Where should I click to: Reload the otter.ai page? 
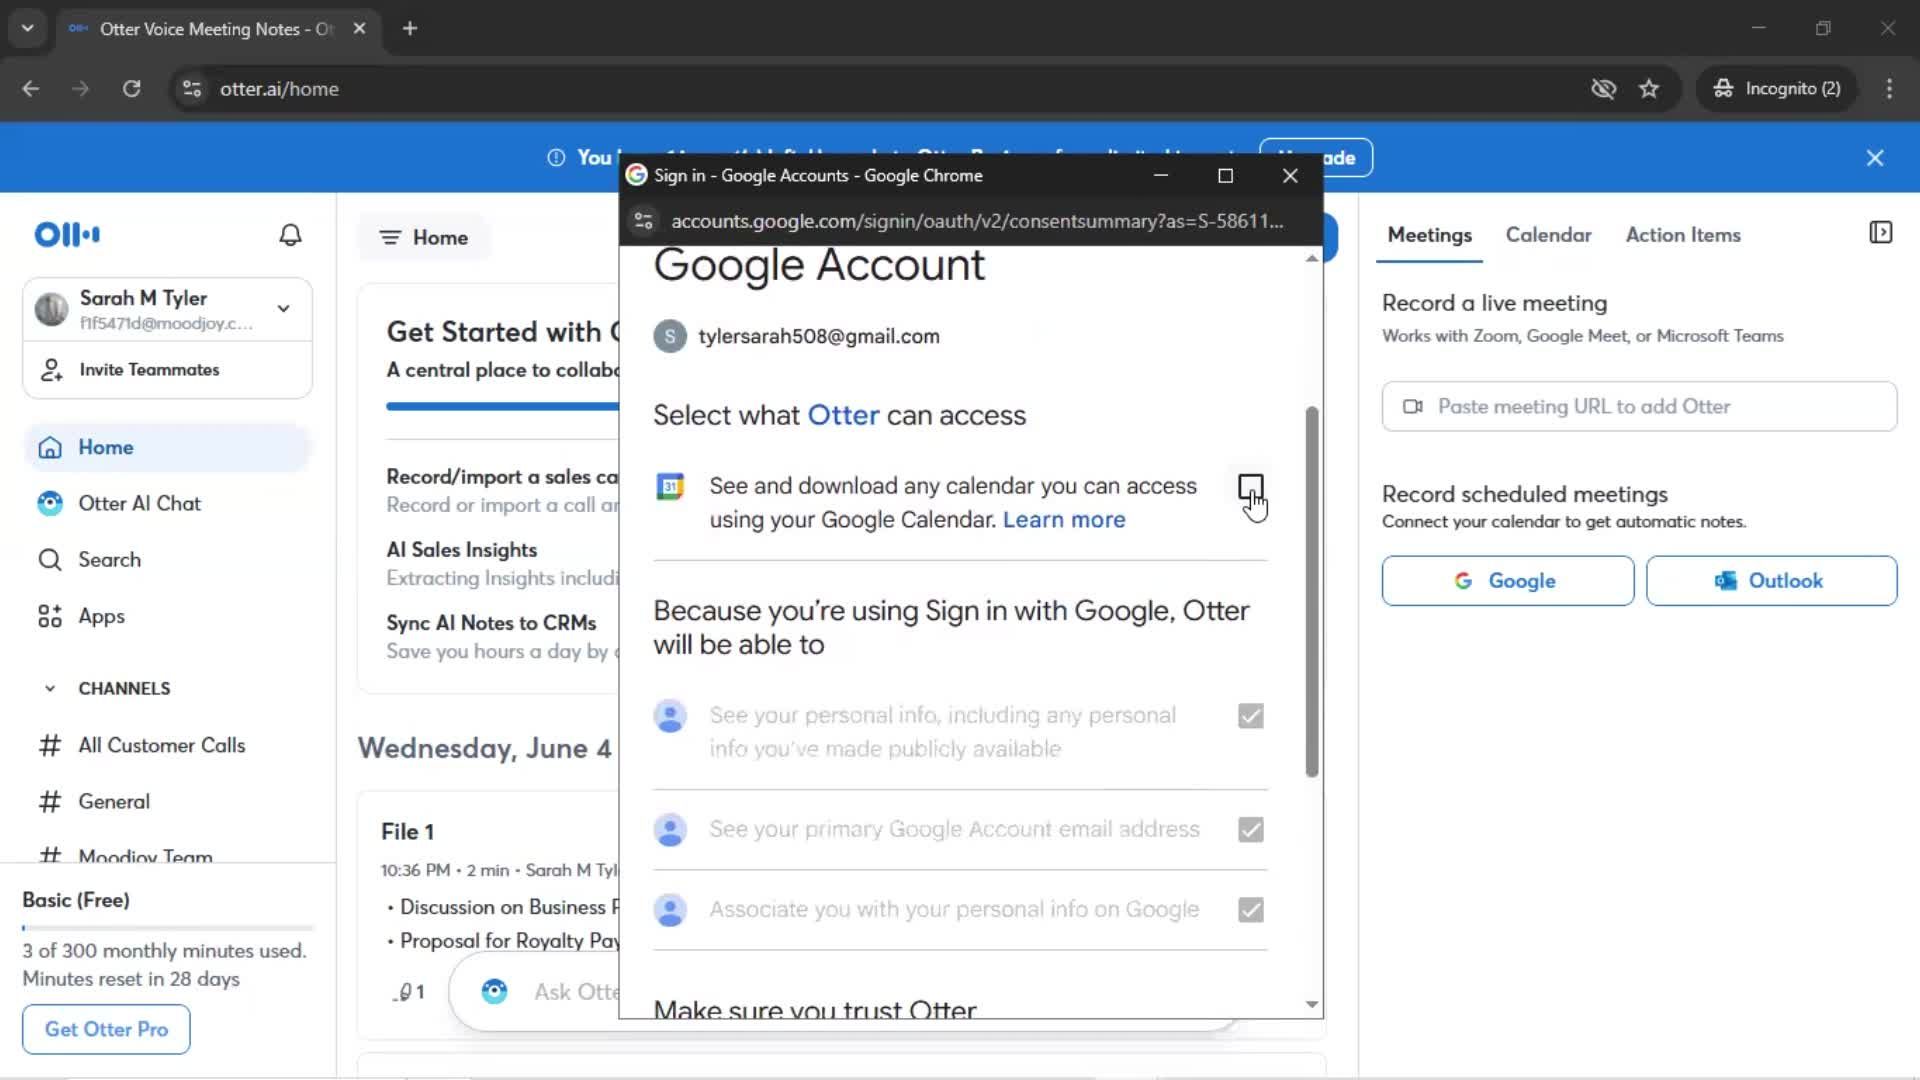[x=131, y=89]
